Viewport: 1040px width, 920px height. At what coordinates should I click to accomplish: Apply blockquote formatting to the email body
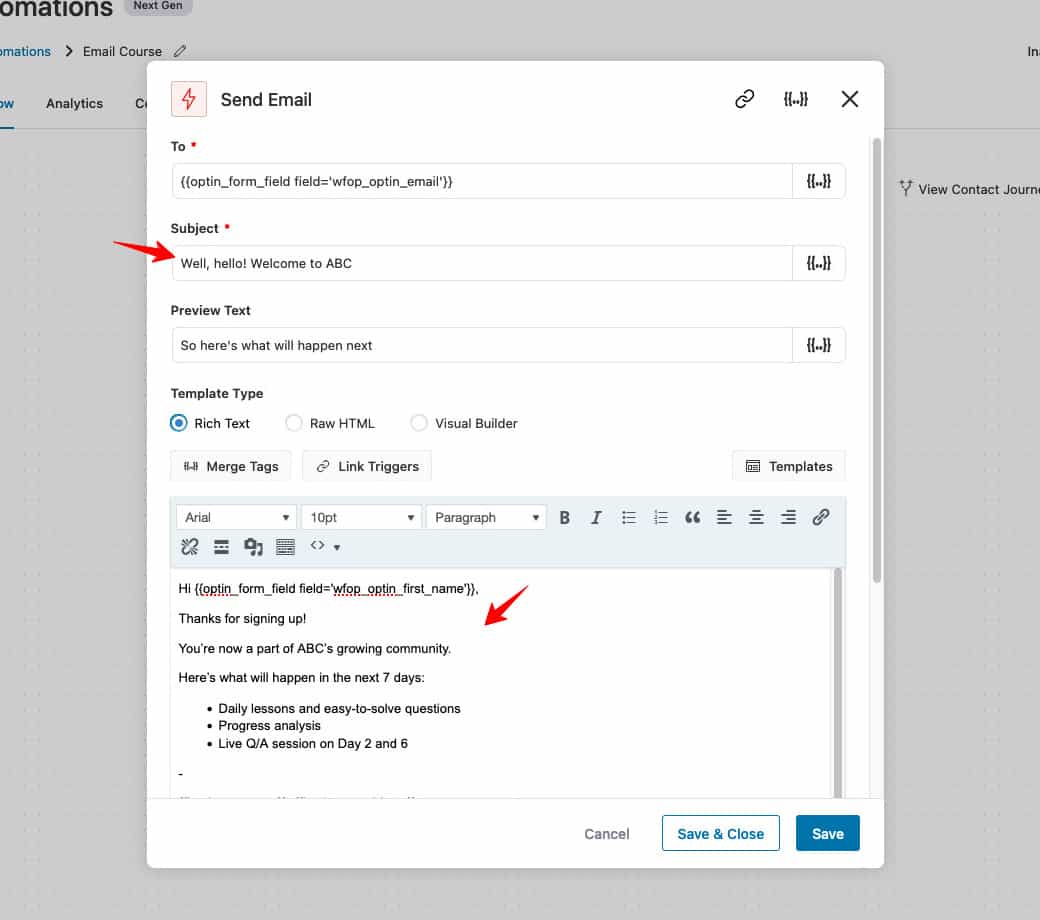(x=692, y=517)
